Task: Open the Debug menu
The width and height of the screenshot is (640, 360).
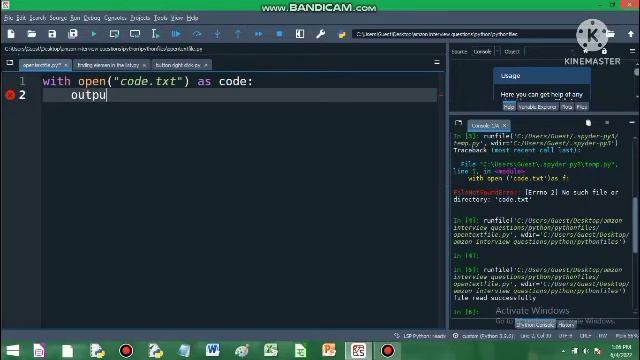Action: pyautogui.click(x=92, y=18)
